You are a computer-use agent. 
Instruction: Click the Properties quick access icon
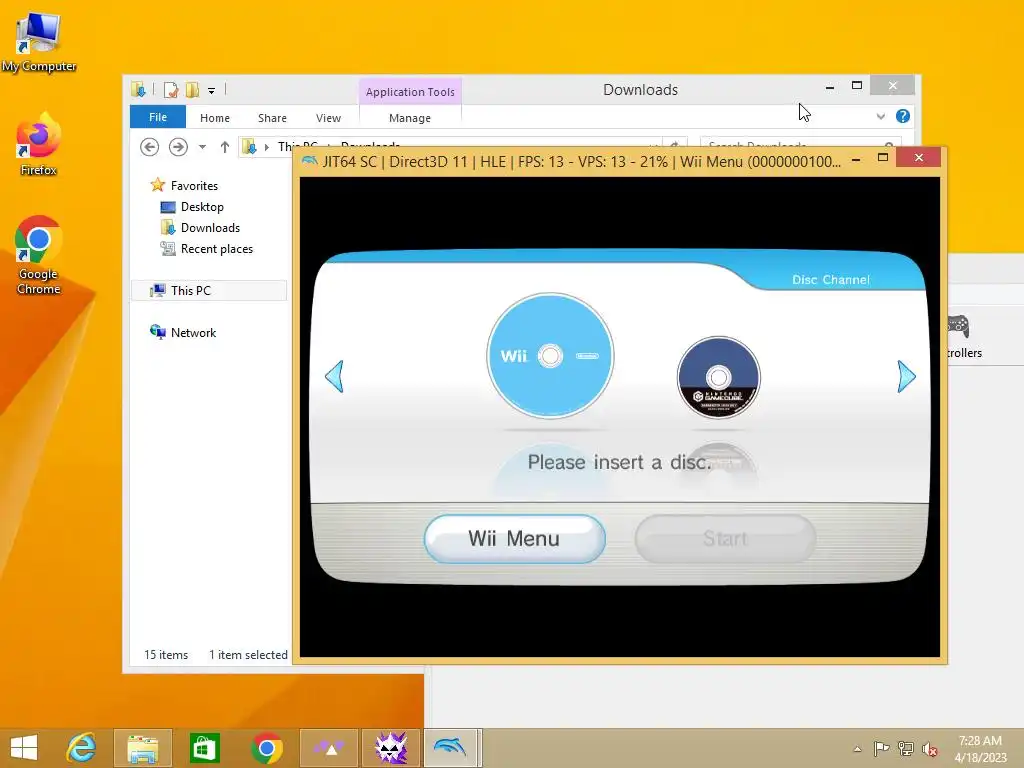(x=171, y=90)
